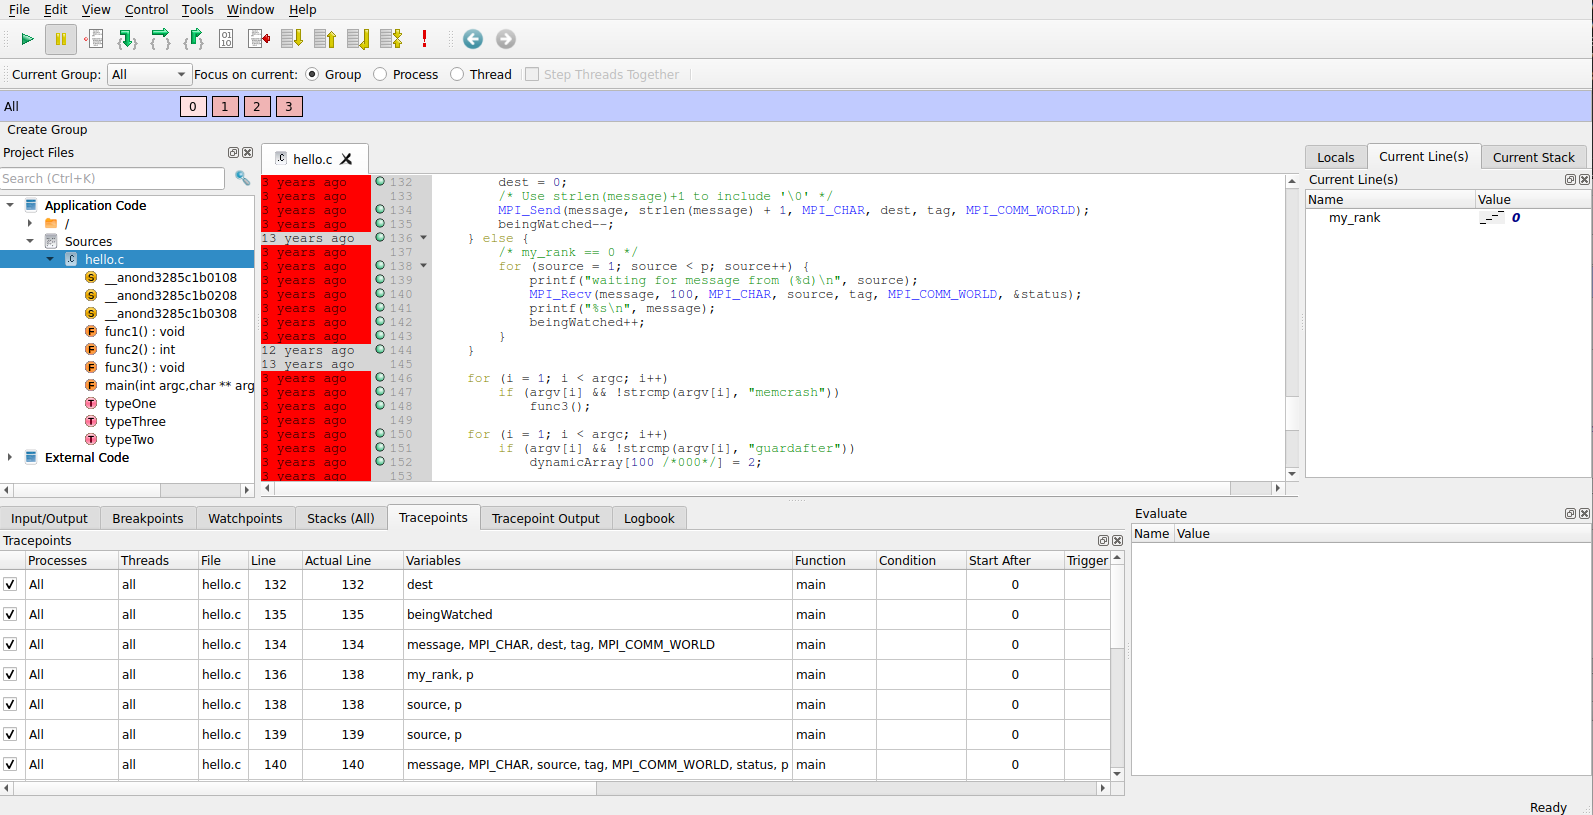Screen dimensions: 1593x815
Task: Switch to the Breakpoints tab
Action: 148,518
